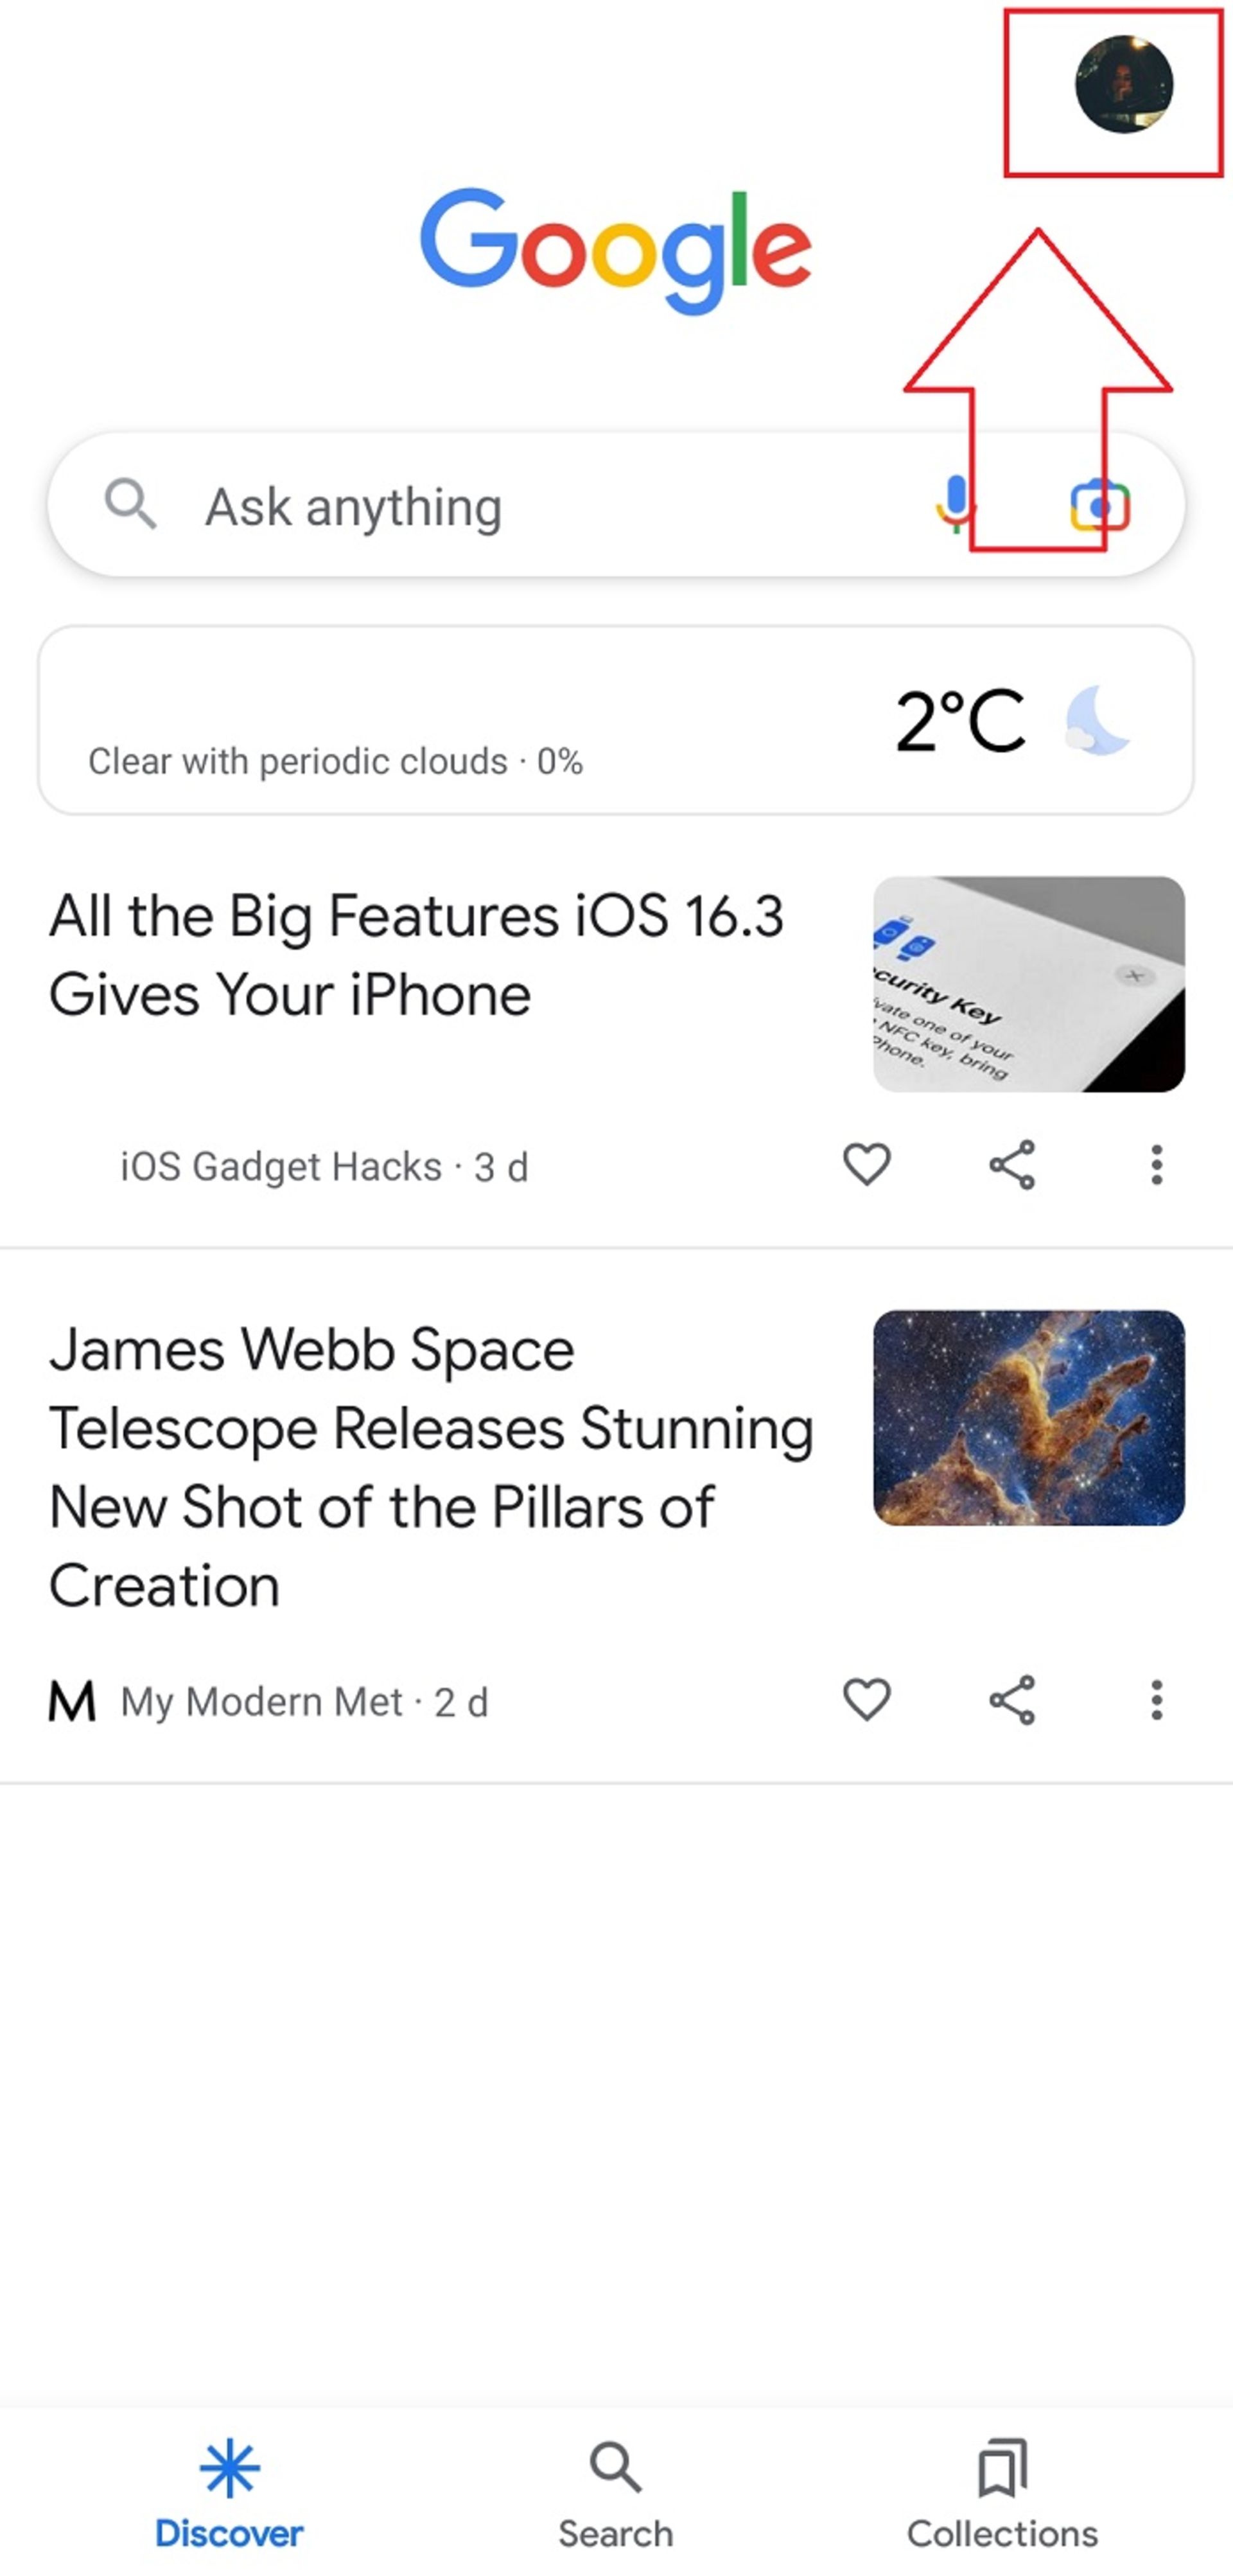
Task: View the Pillars of Creation thumbnail
Action: pyautogui.click(x=1028, y=1418)
